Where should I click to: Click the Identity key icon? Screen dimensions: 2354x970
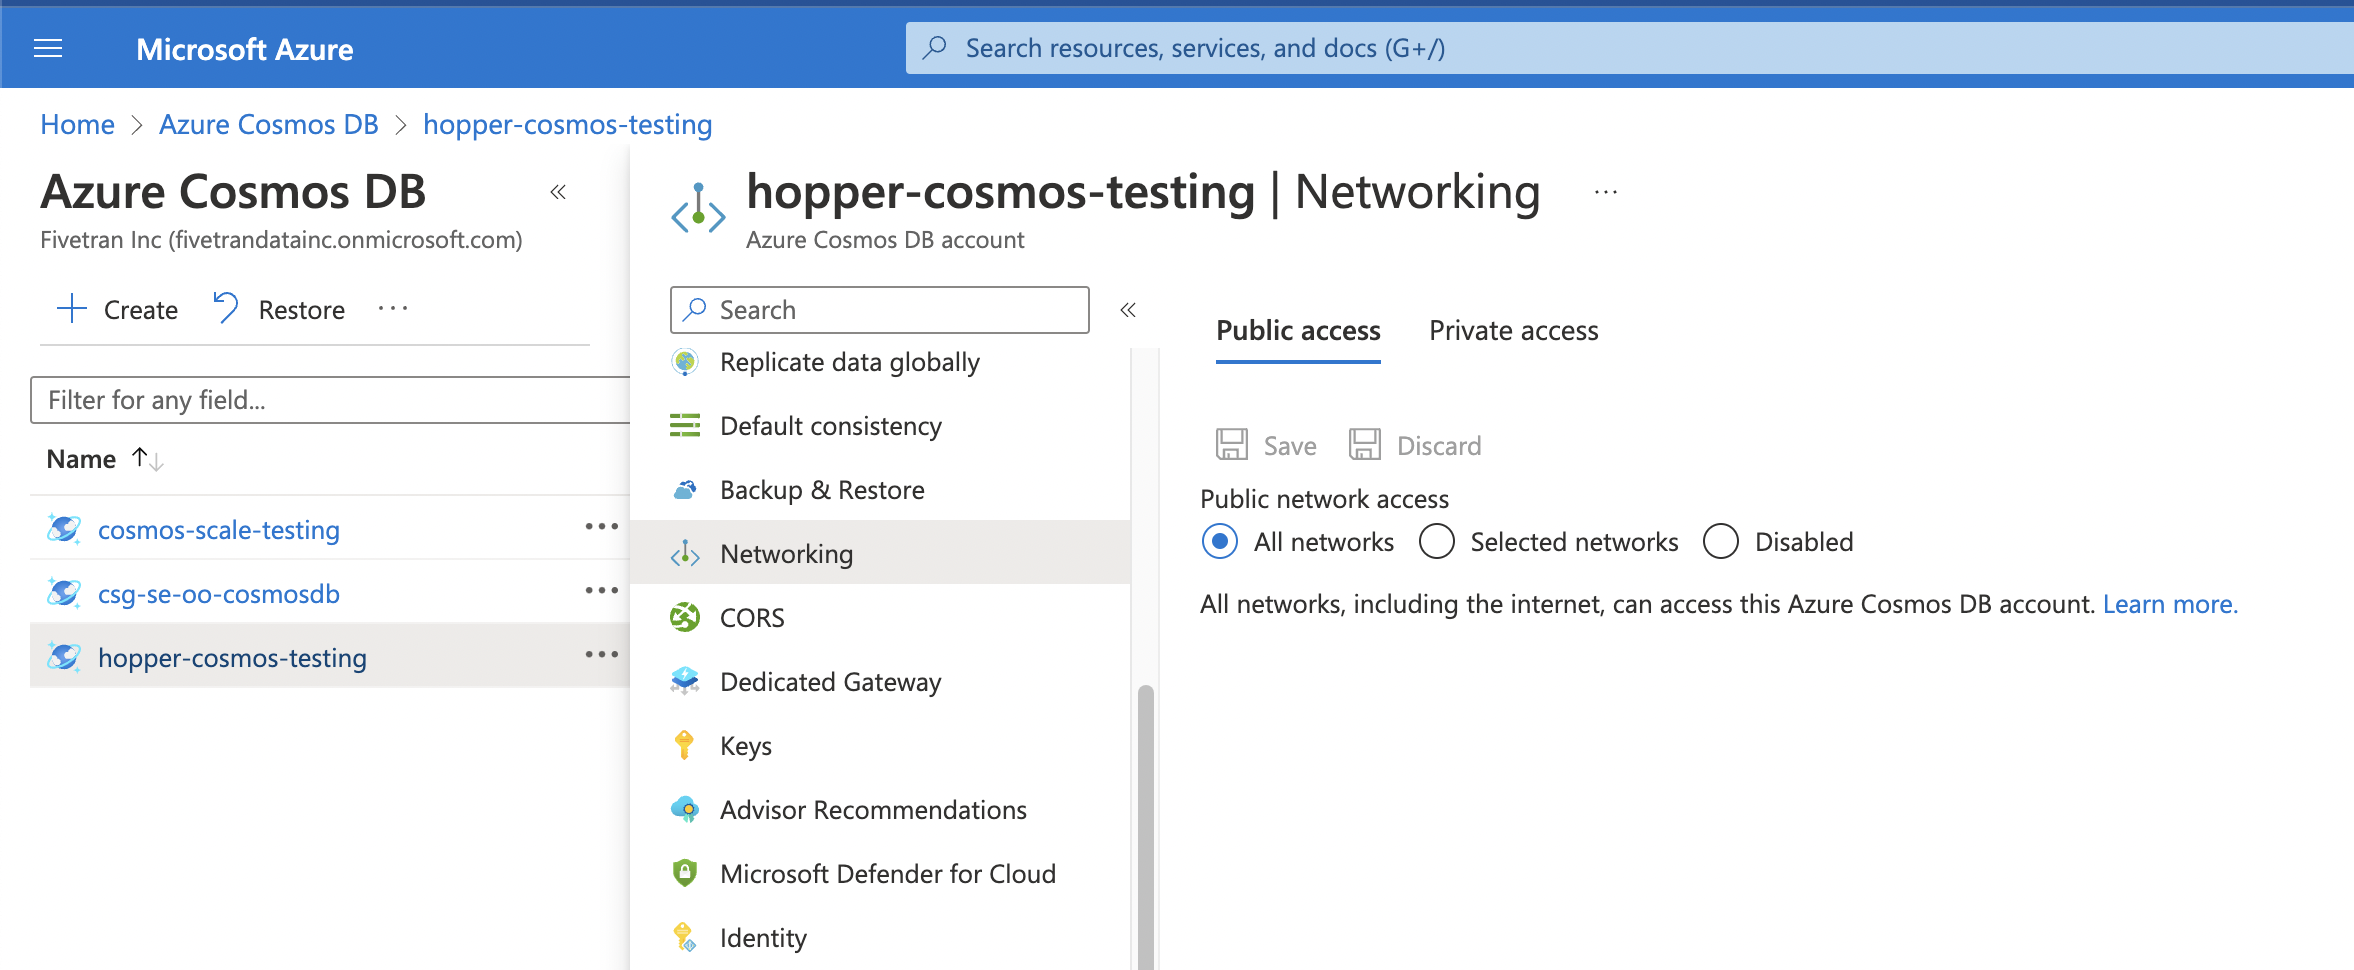pyautogui.click(x=685, y=937)
